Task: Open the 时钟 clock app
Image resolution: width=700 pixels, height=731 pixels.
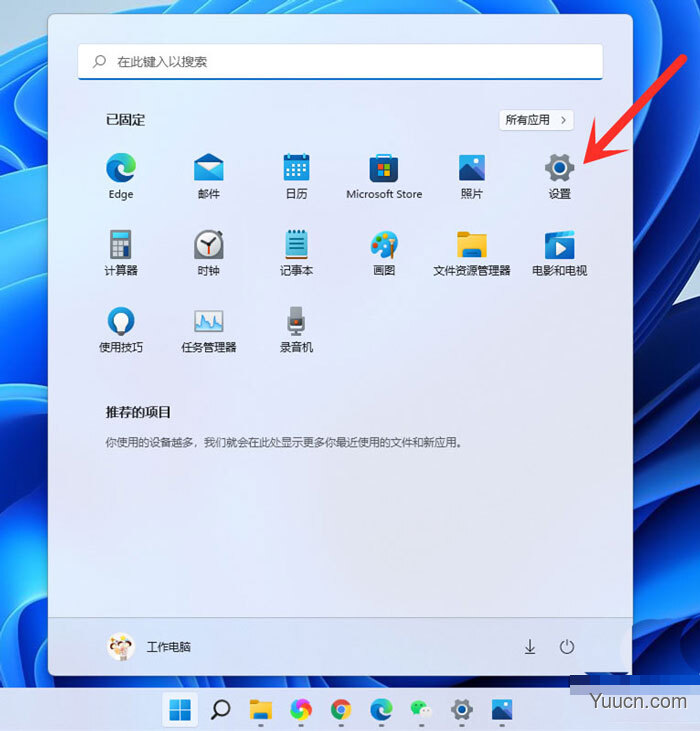Action: coord(208,253)
